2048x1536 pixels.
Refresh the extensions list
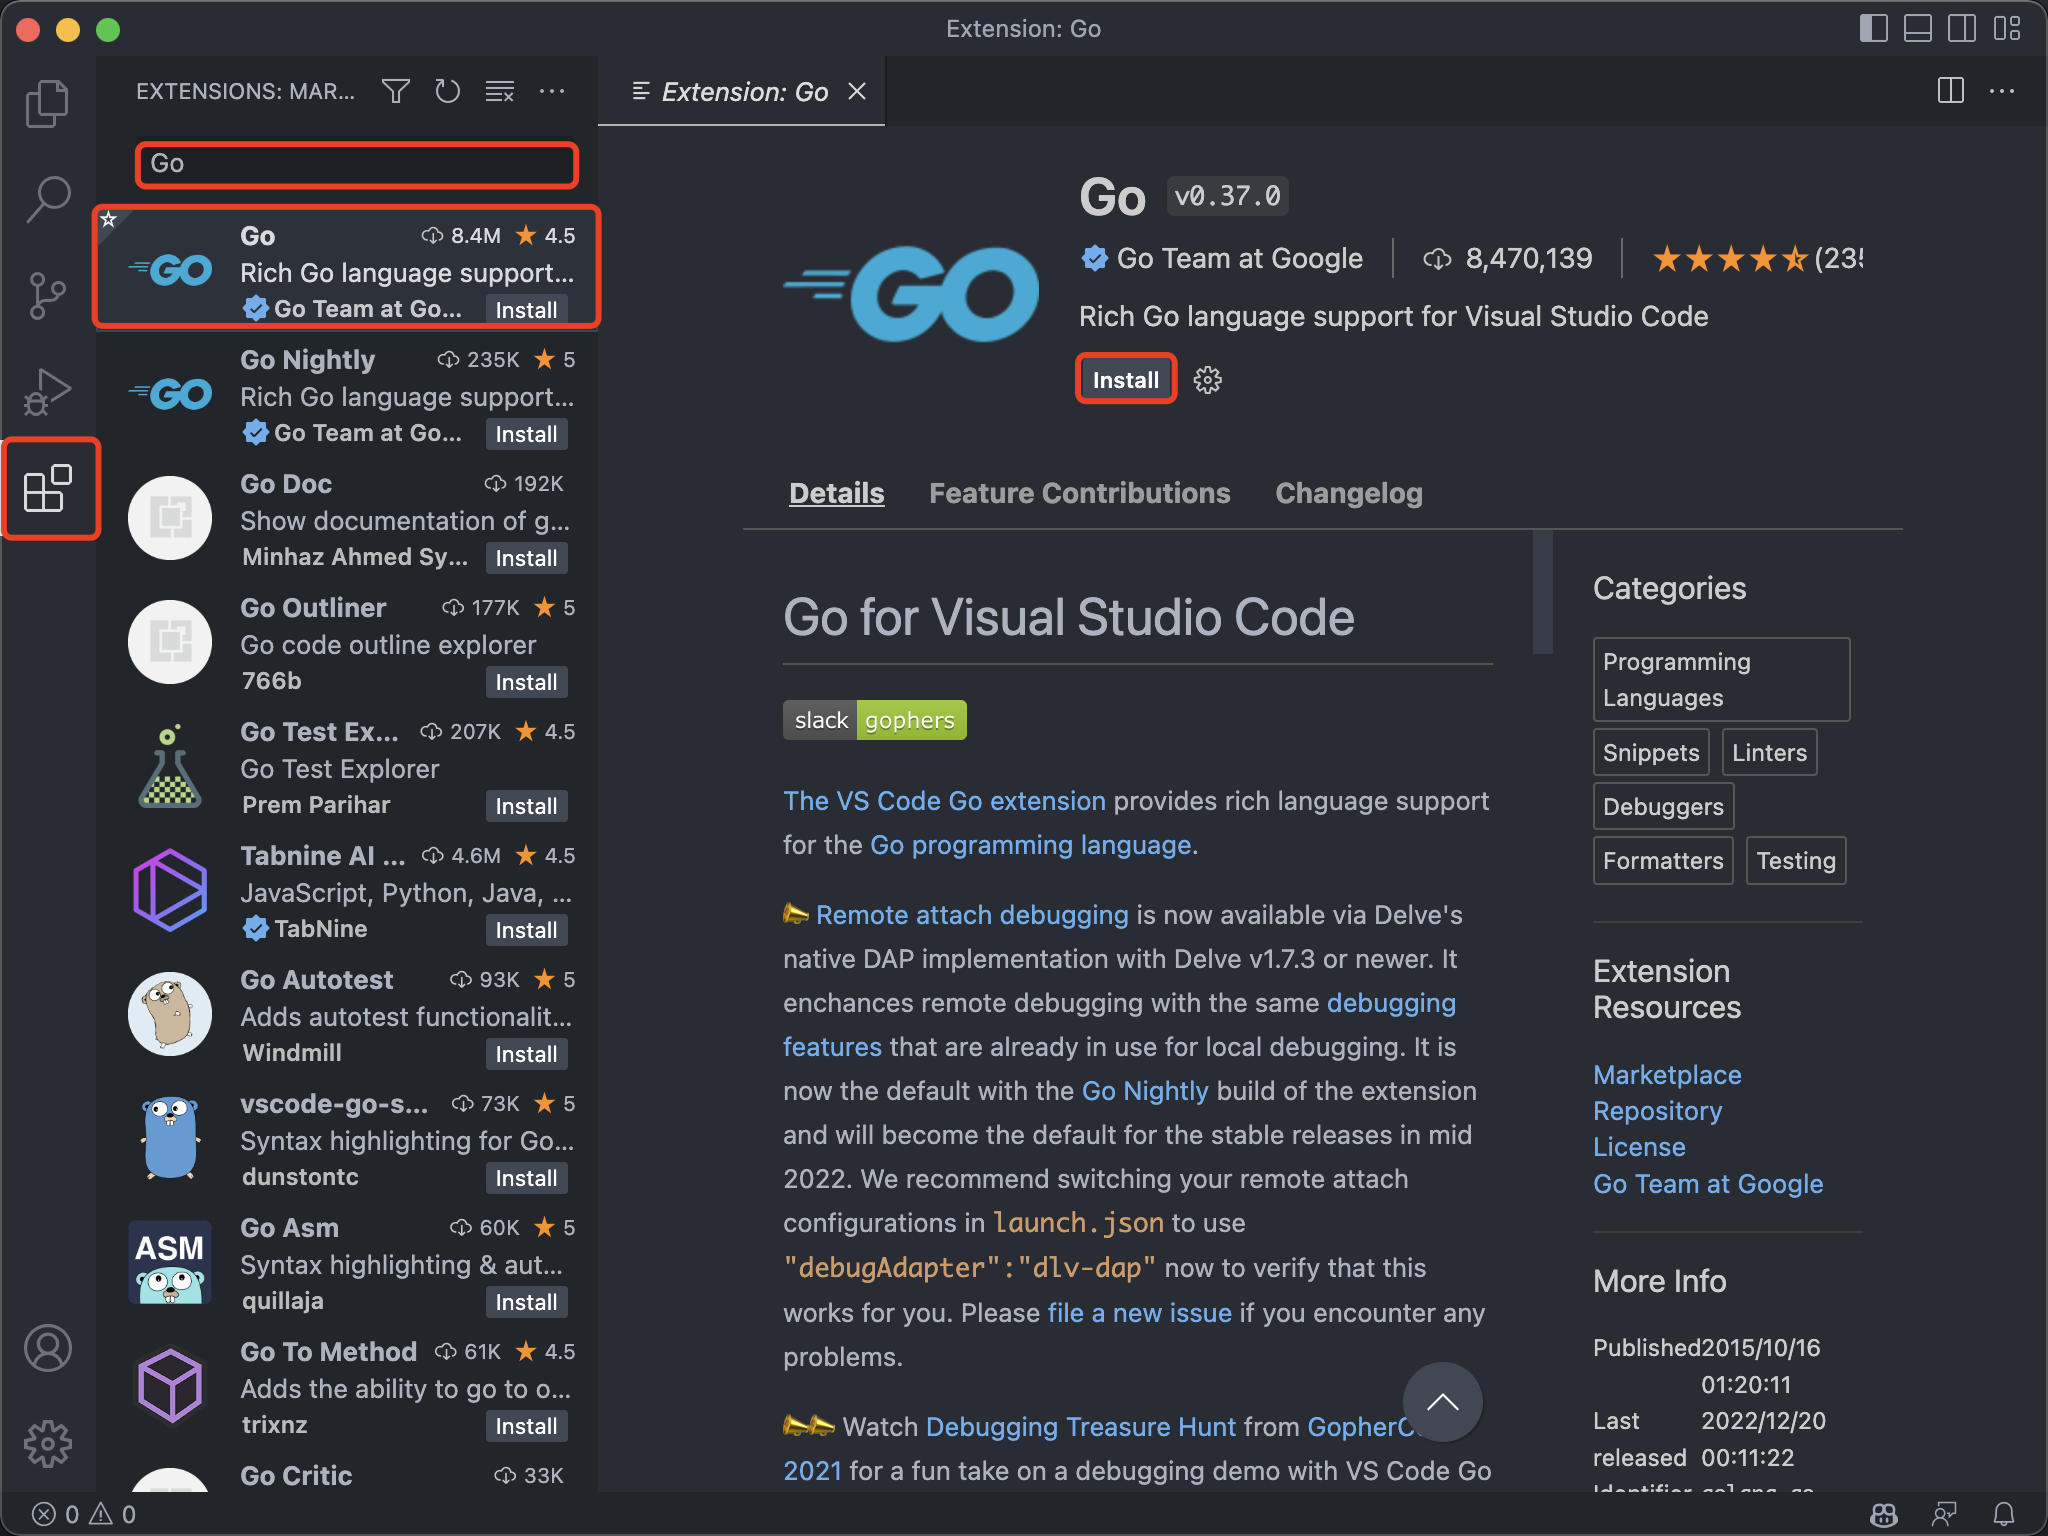tap(447, 91)
